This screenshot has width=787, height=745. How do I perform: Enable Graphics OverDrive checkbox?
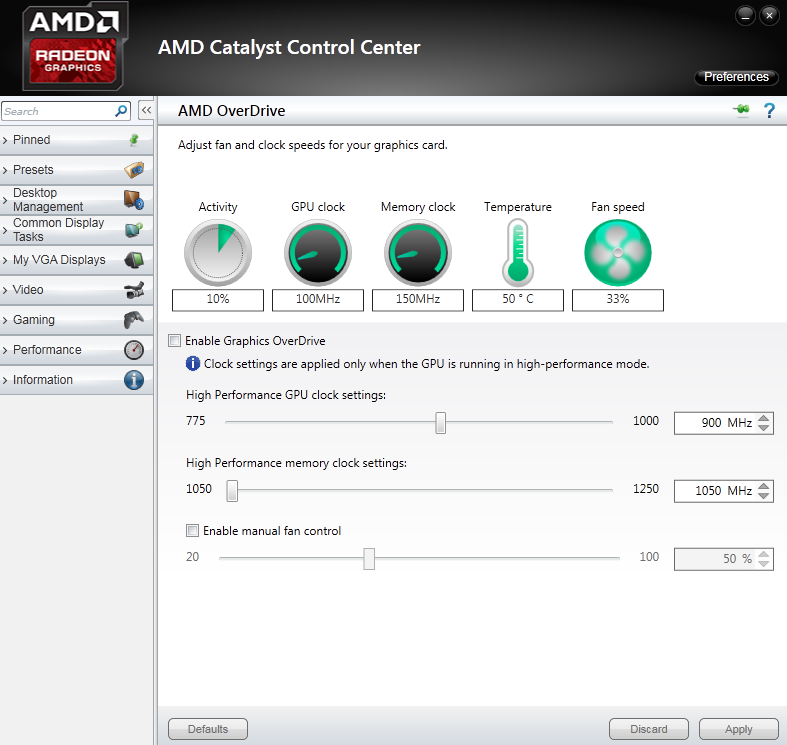click(175, 341)
